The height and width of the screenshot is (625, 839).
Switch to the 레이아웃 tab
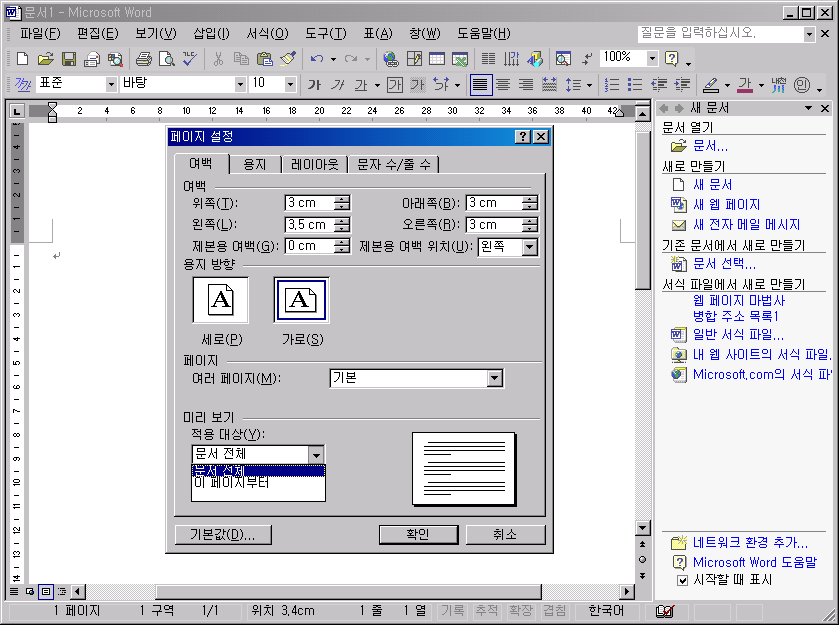315,164
